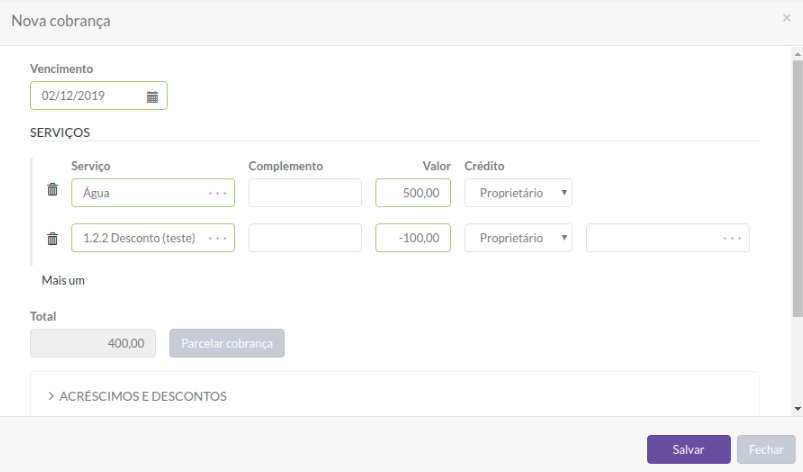803x472 pixels.
Task: Close the Nova cobrança dialog with X
Action: click(x=787, y=18)
